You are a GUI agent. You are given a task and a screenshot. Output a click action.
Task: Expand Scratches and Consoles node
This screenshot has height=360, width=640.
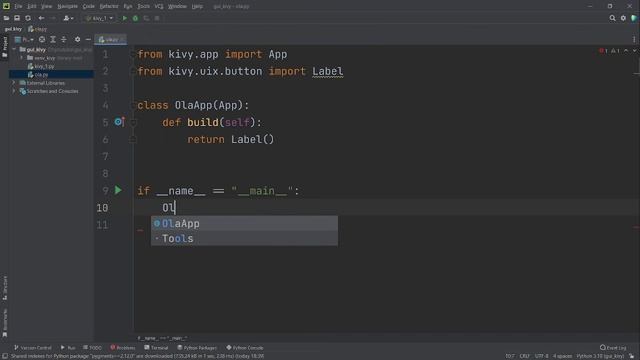[x=14, y=91]
